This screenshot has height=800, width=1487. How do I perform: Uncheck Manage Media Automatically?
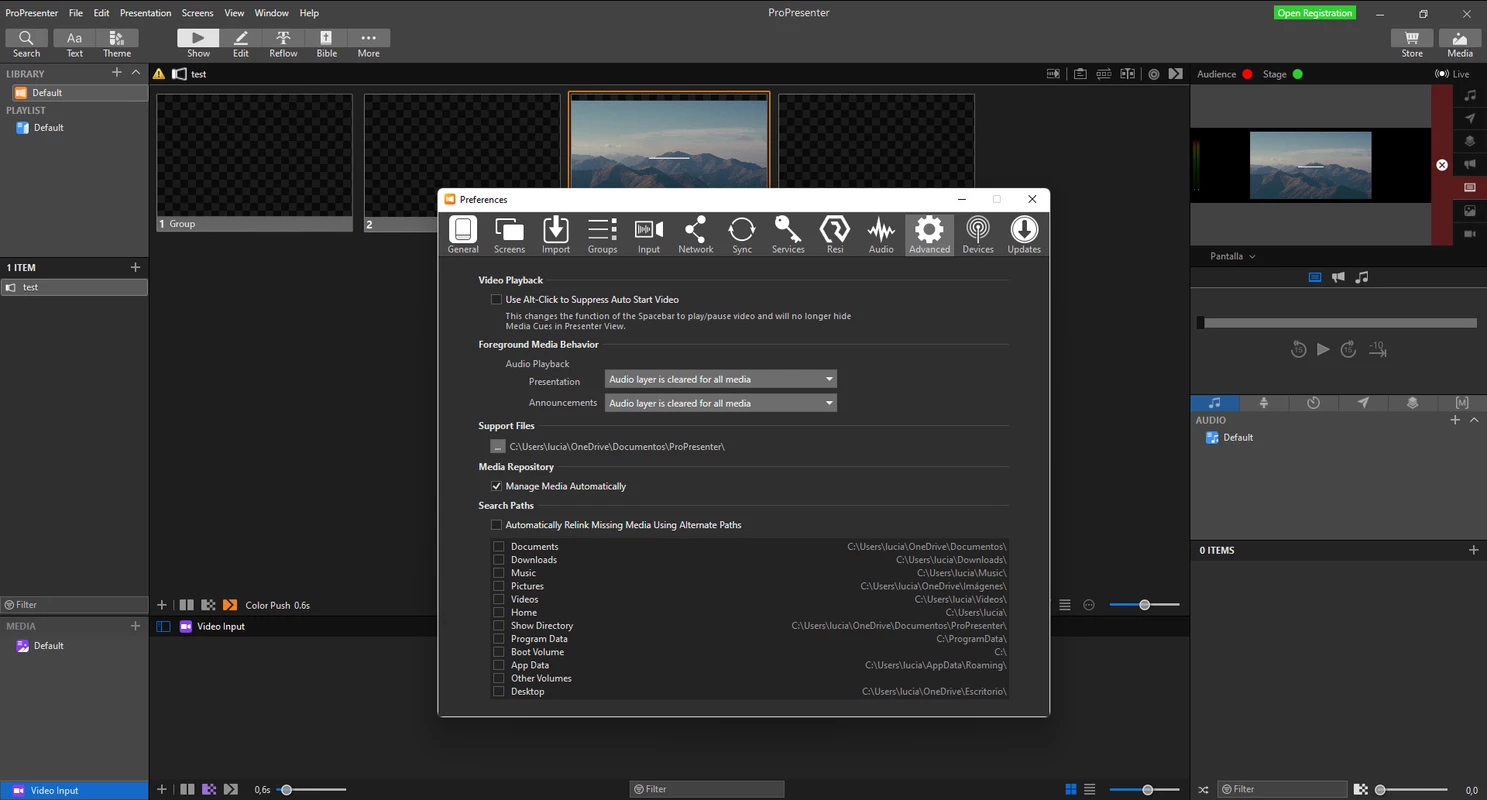point(496,486)
